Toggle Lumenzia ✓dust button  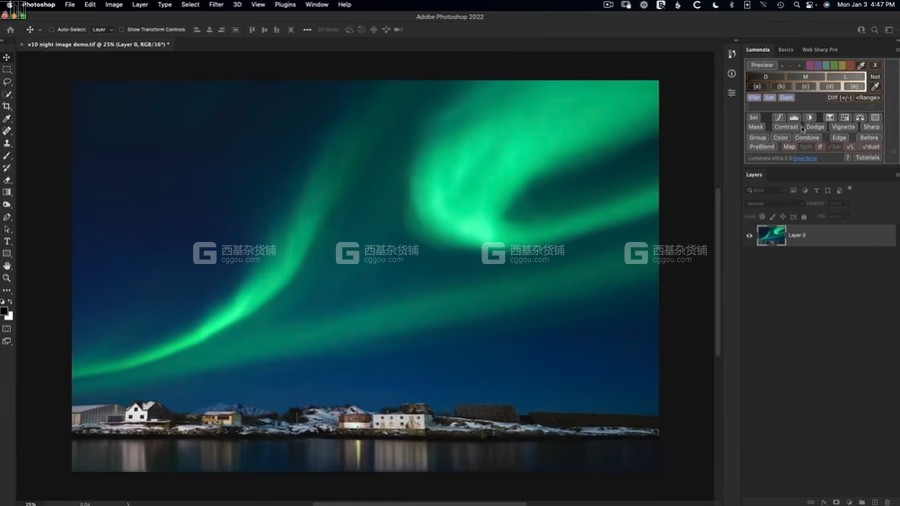pyautogui.click(x=871, y=147)
